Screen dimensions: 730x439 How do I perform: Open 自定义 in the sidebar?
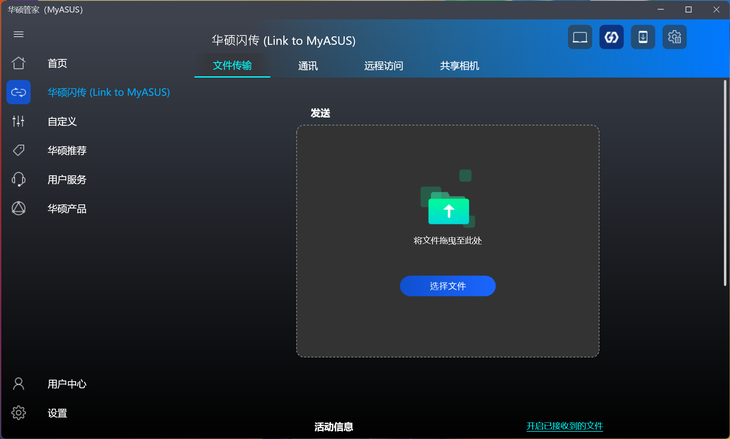click(x=62, y=122)
